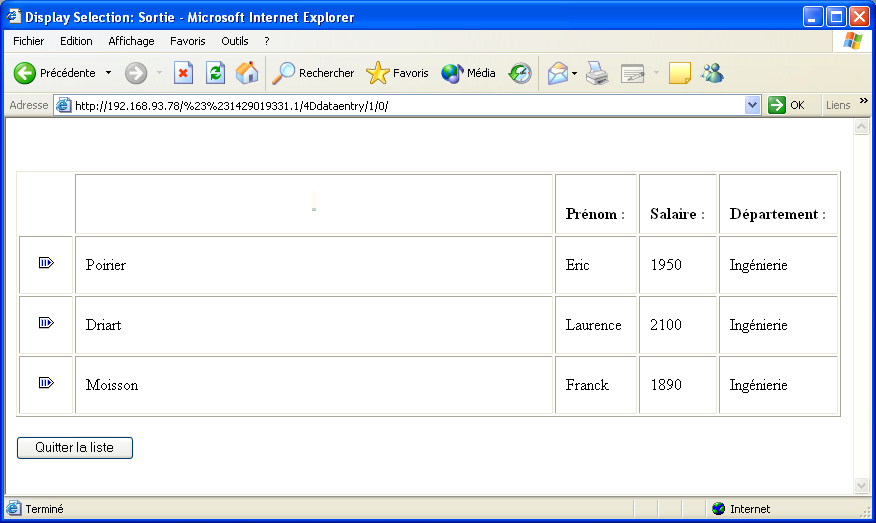
Task: Click the Stop loading toolbar icon
Action: pos(183,73)
